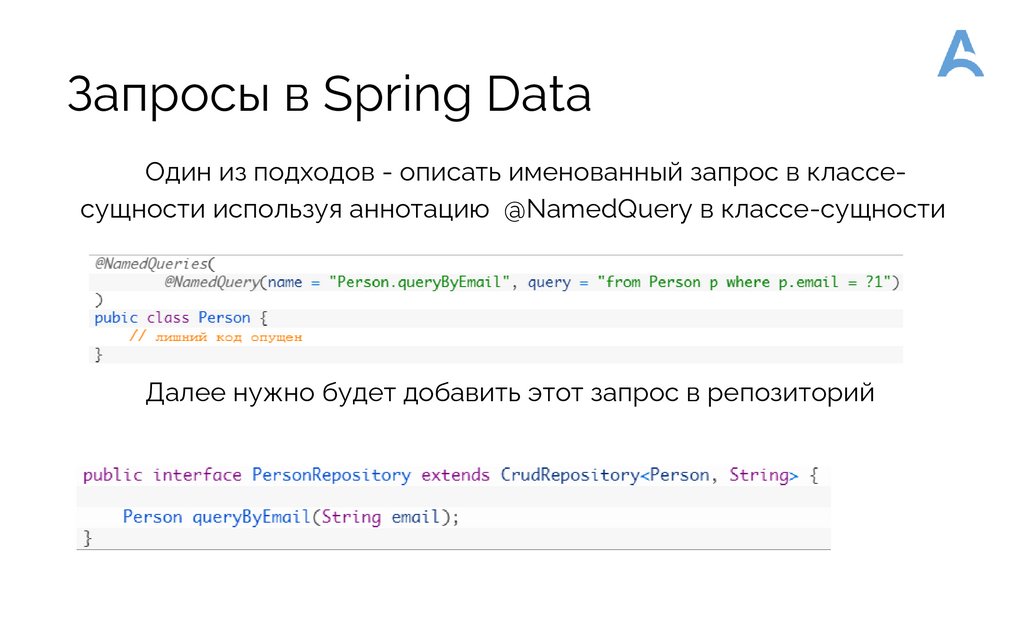Click the CrudRepository<Person, String> type
The height and width of the screenshot is (638, 1024).
649,475
